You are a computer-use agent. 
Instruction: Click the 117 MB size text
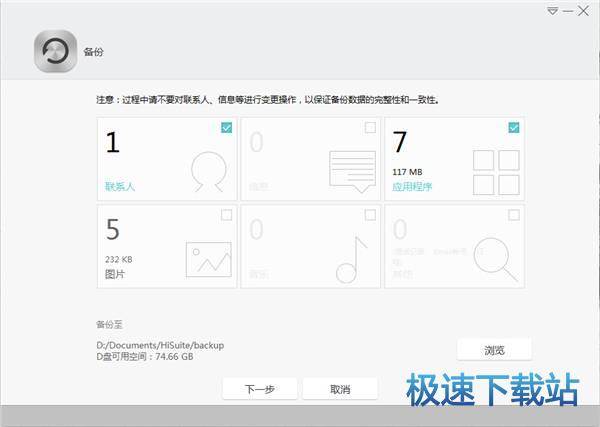407,172
